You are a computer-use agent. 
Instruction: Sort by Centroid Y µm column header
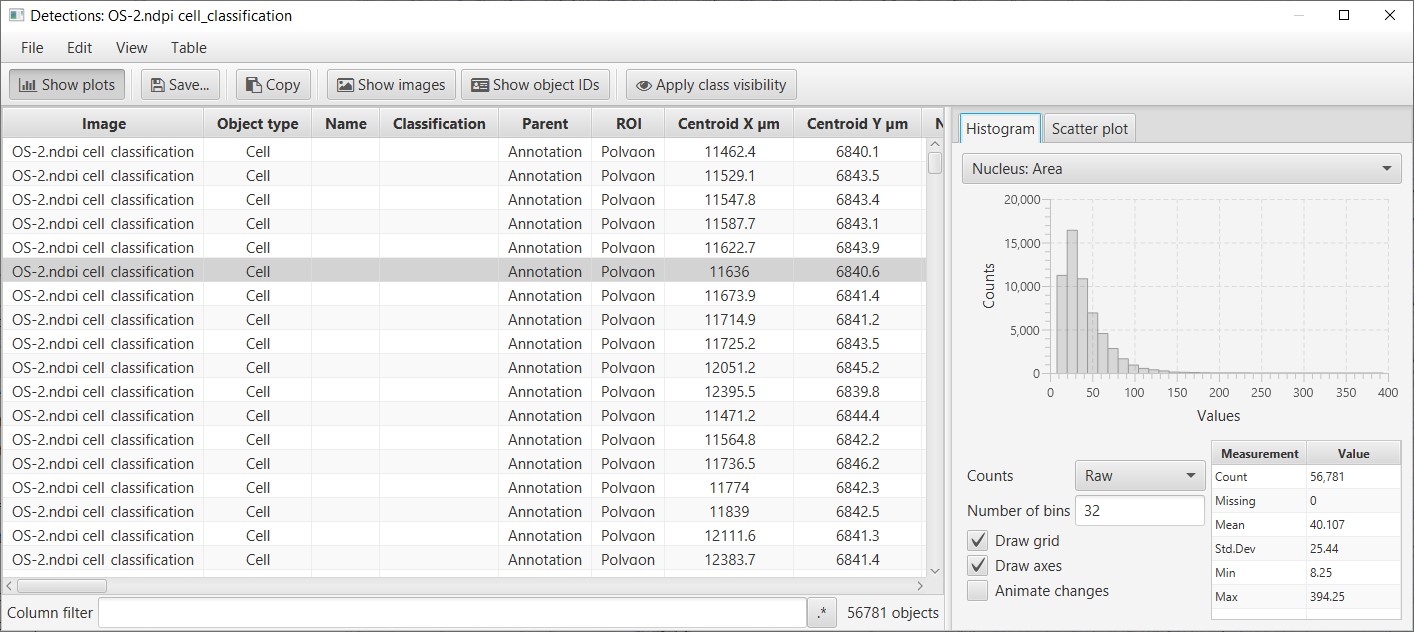(x=858, y=124)
